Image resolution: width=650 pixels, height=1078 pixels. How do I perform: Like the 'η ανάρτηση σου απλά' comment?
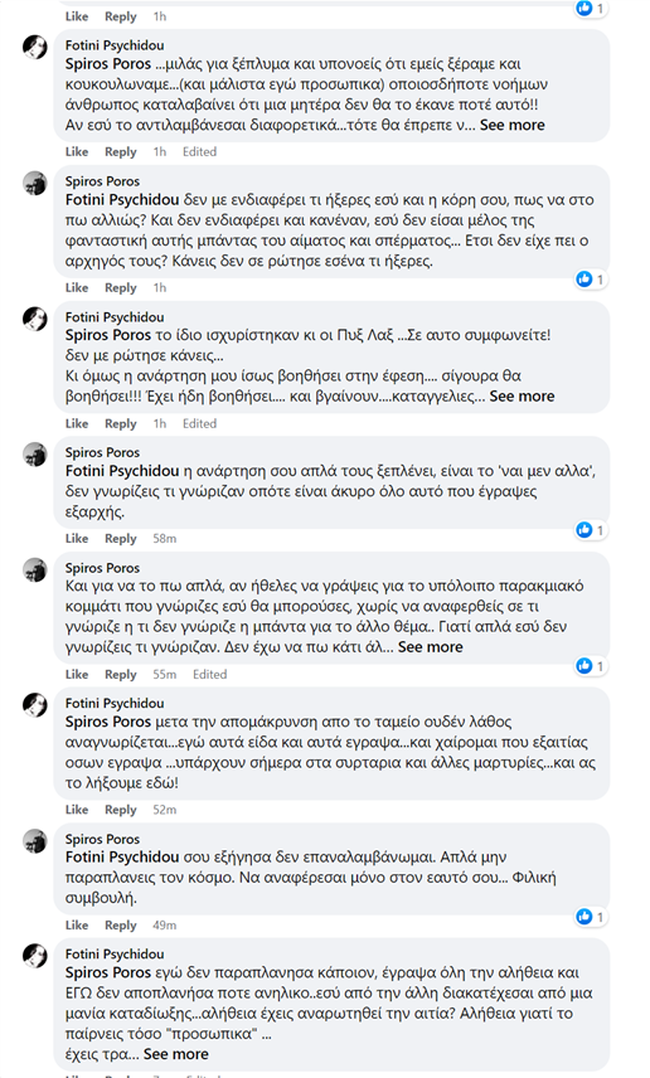coord(77,539)
